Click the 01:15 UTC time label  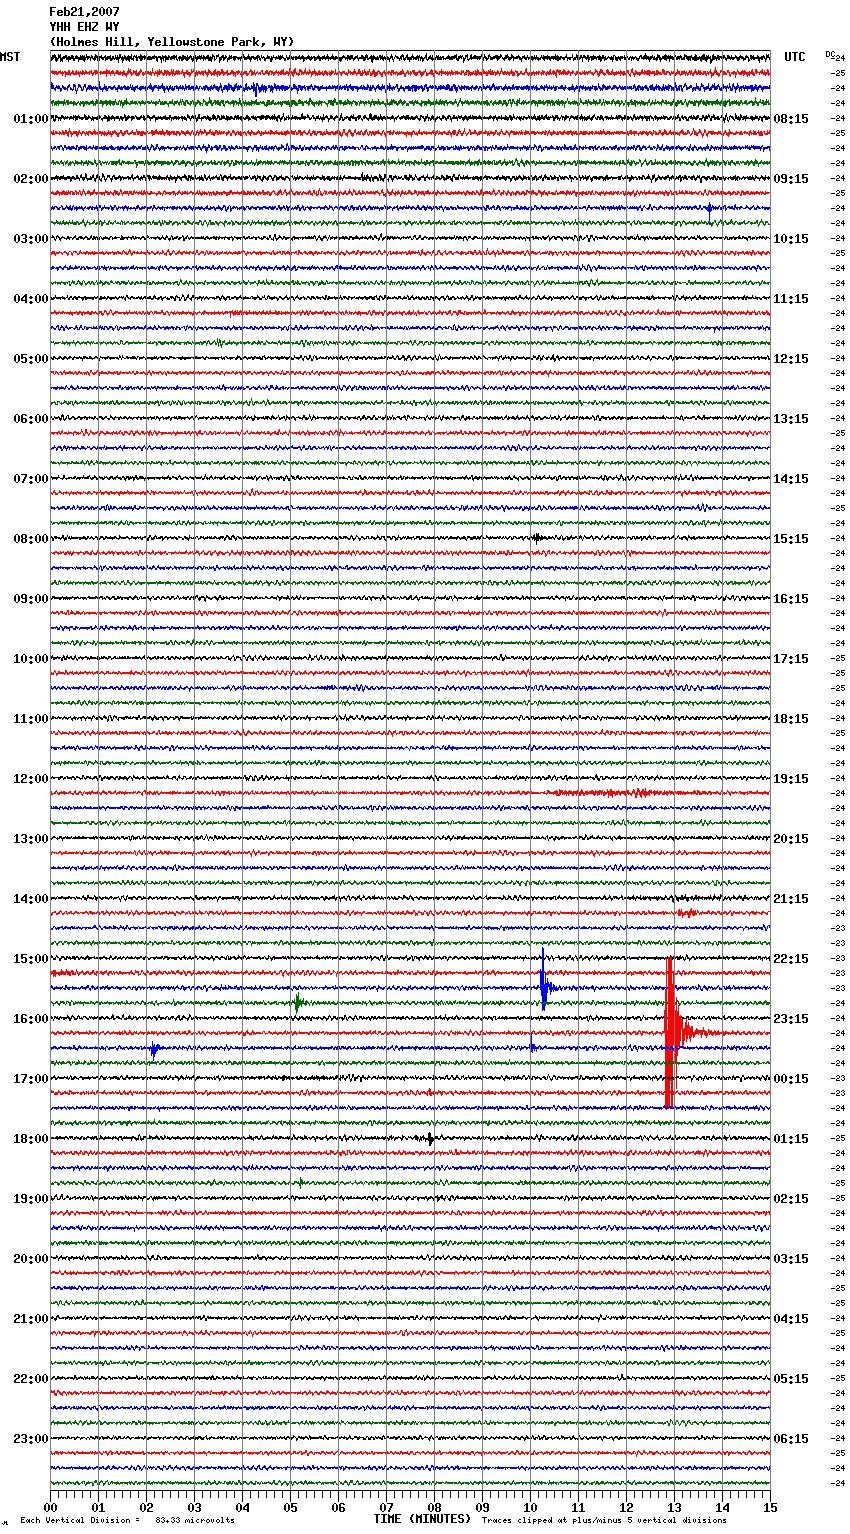tap(791, 1139)
